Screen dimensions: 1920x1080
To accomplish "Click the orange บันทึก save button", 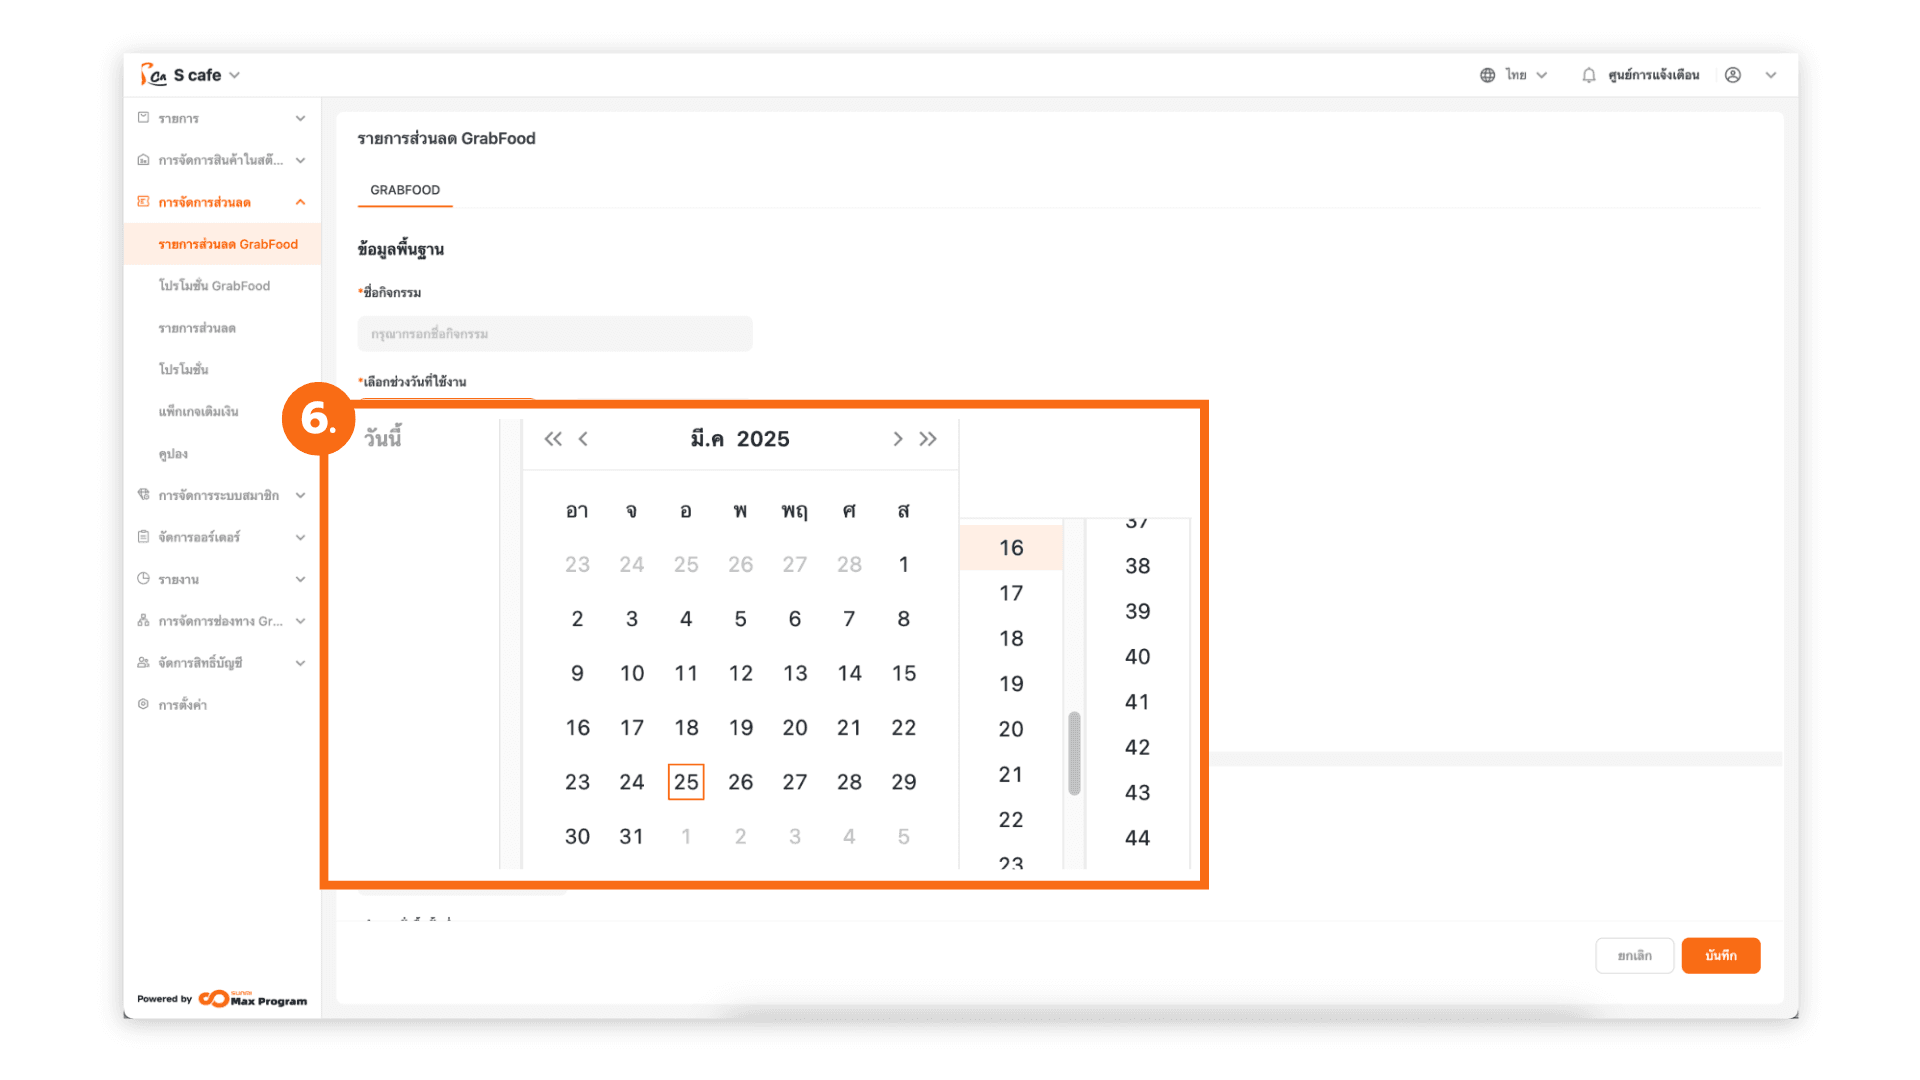I will tap(1720, 955).
